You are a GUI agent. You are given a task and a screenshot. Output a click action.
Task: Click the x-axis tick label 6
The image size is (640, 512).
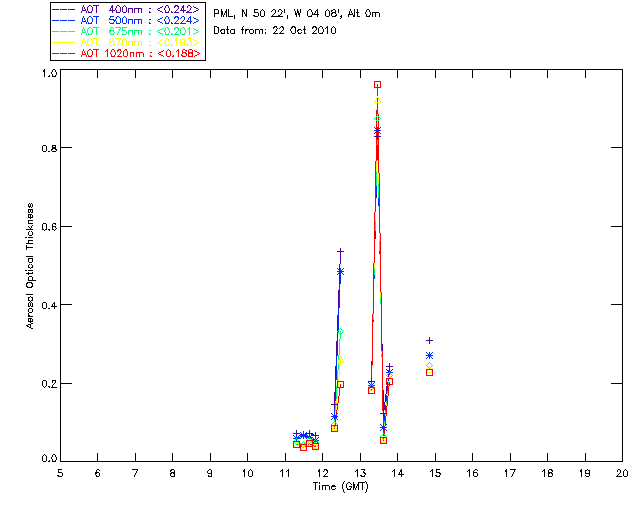click(x=98, y=473)
